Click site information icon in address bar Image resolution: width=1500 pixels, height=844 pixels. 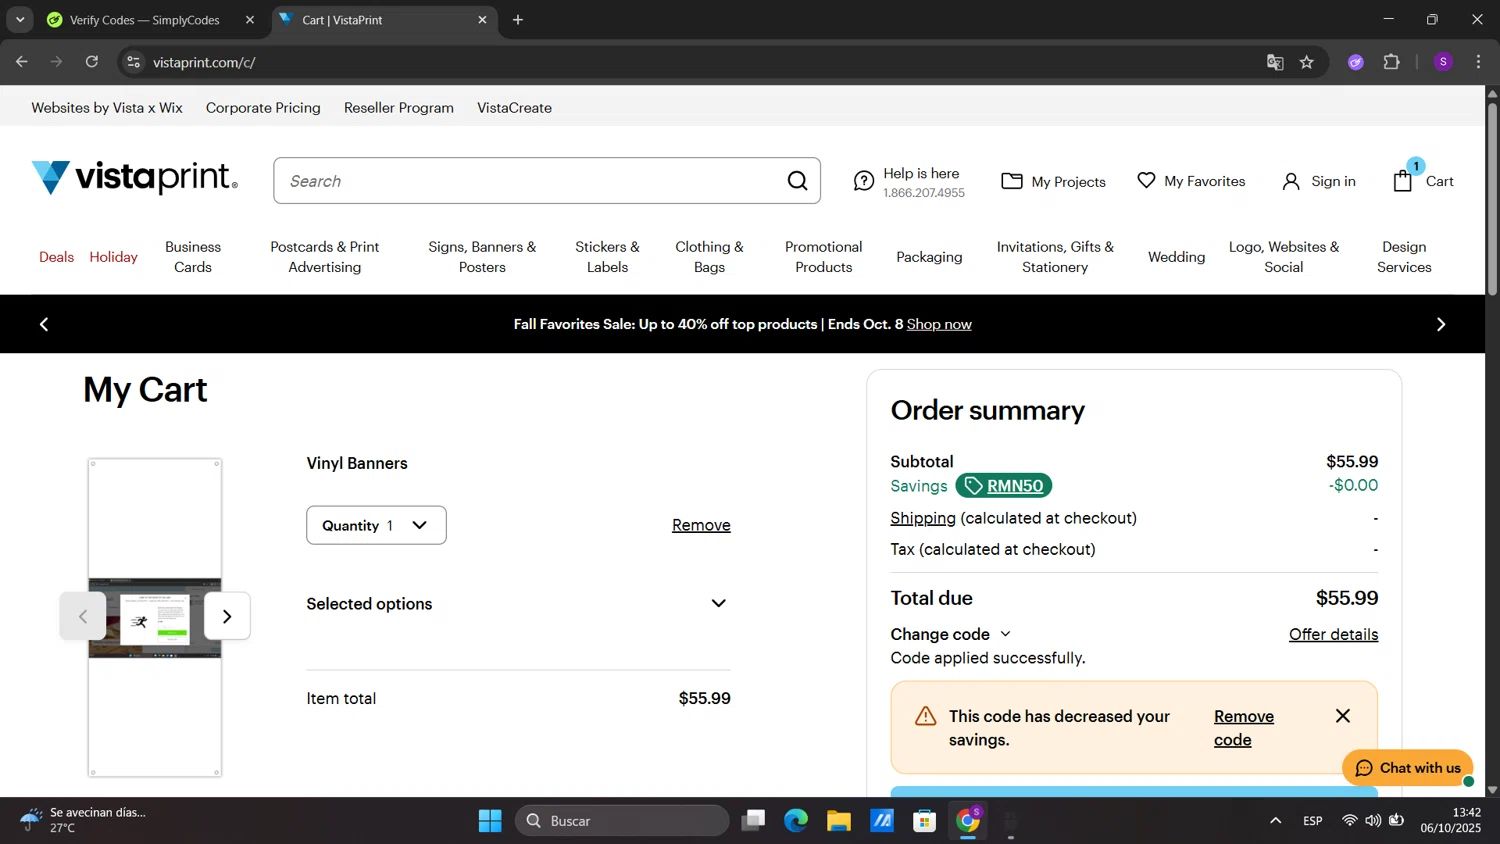point(133,62)
